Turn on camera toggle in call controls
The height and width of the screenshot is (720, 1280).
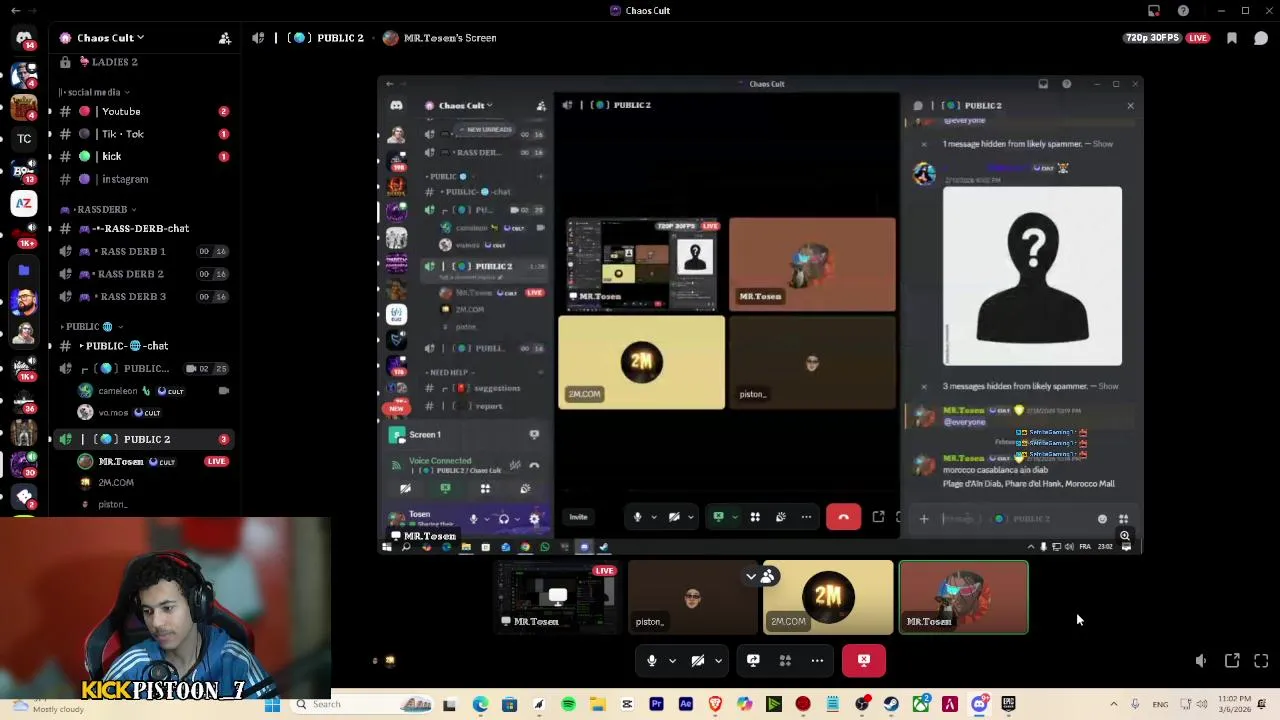(698, 660)
